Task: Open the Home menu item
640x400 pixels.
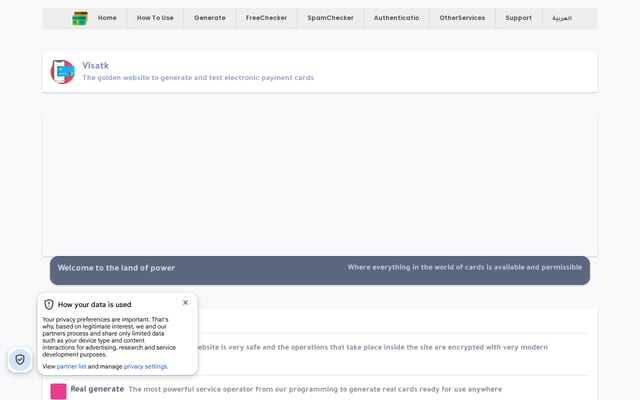Action: click(107, 18)
